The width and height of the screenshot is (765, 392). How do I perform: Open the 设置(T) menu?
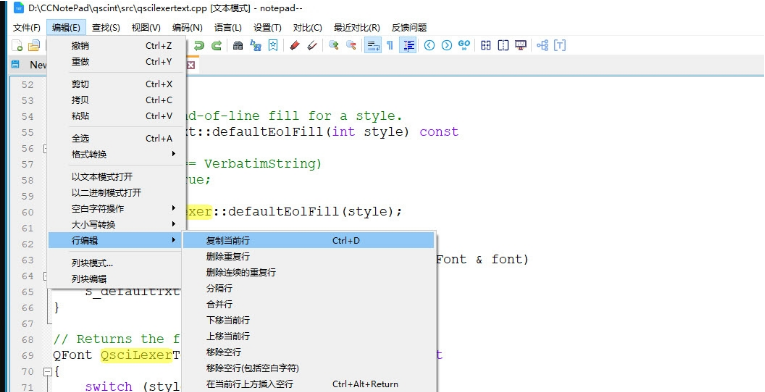[x=267, y=28]
